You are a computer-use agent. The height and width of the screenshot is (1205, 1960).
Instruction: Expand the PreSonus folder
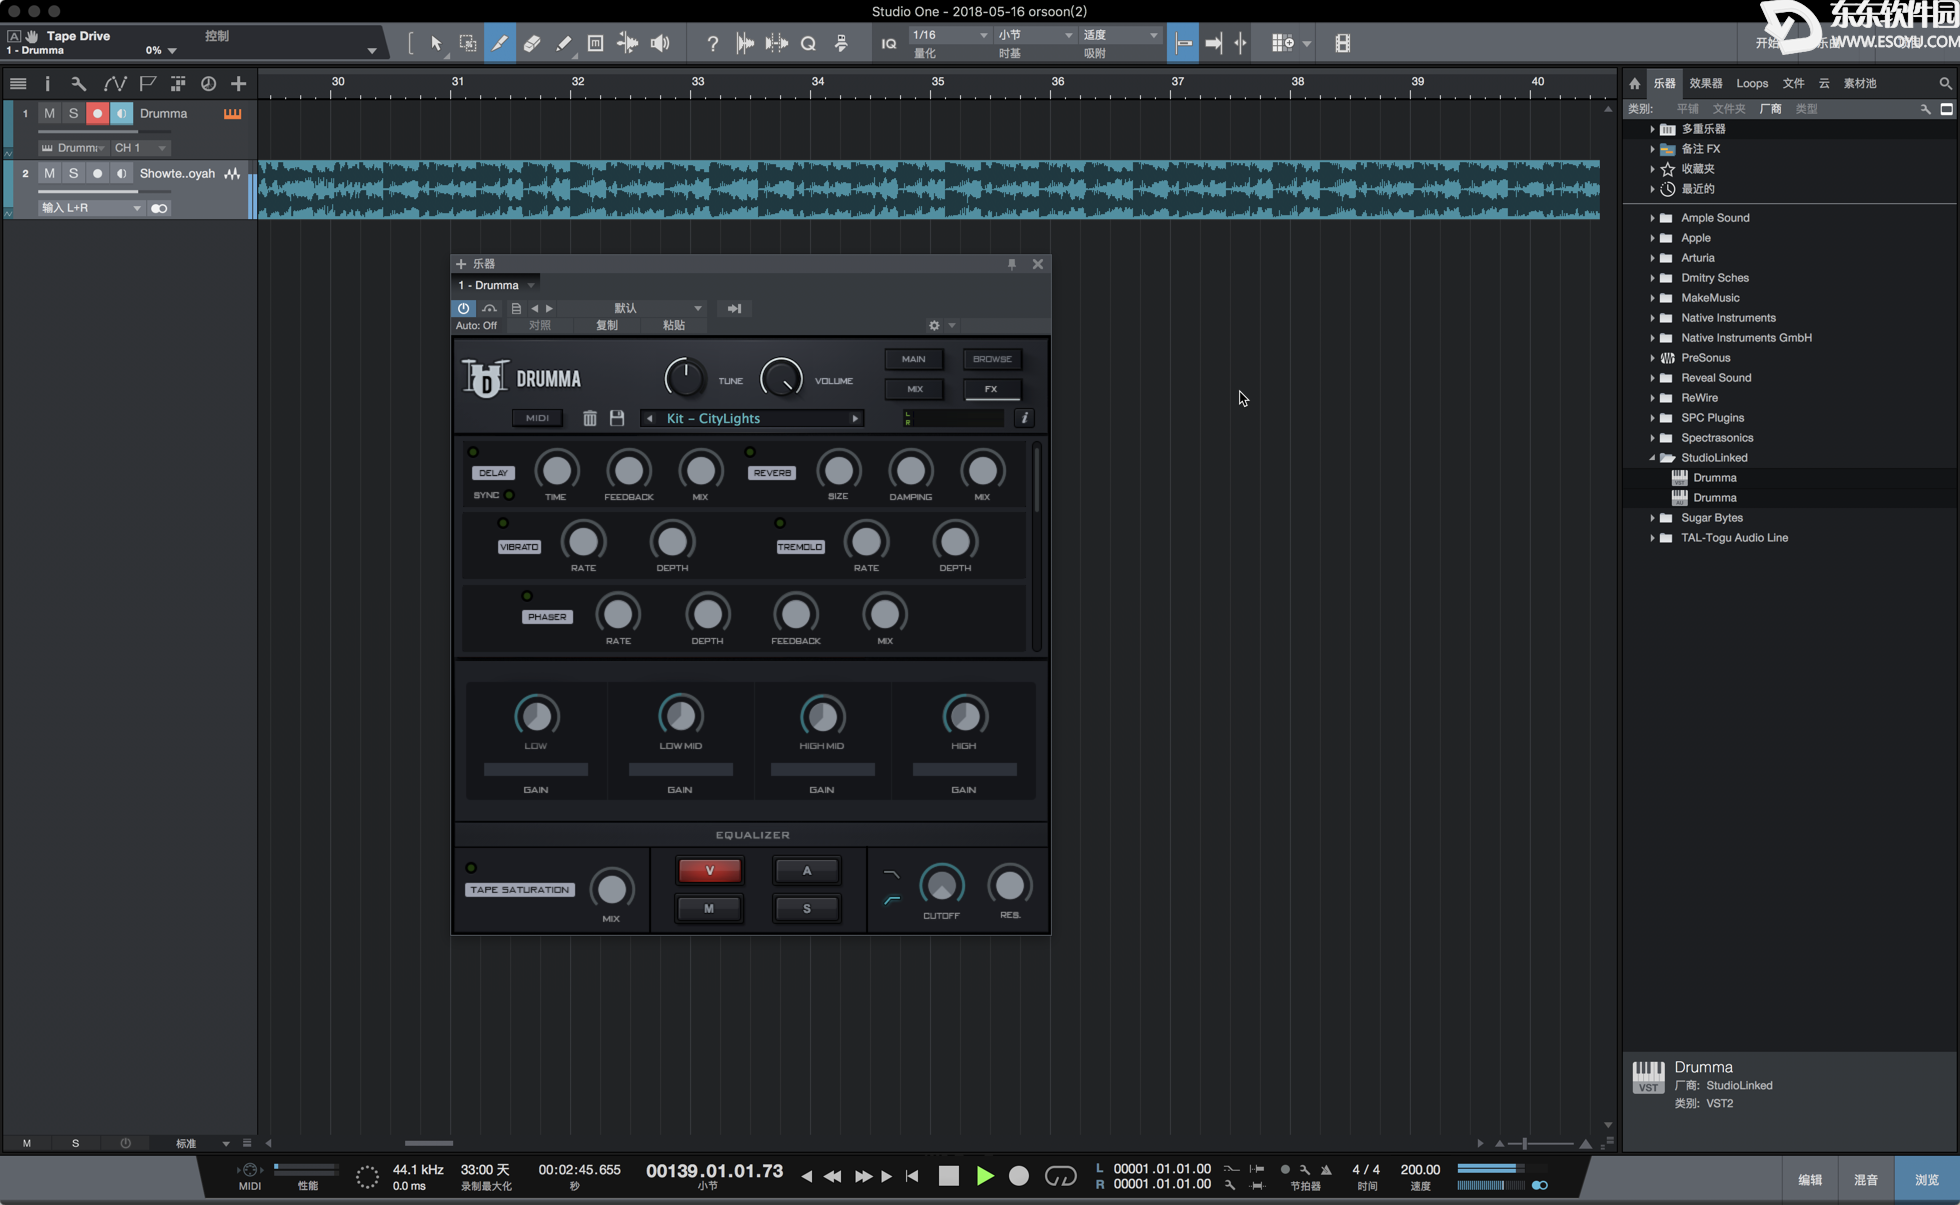click(1652, 357)
